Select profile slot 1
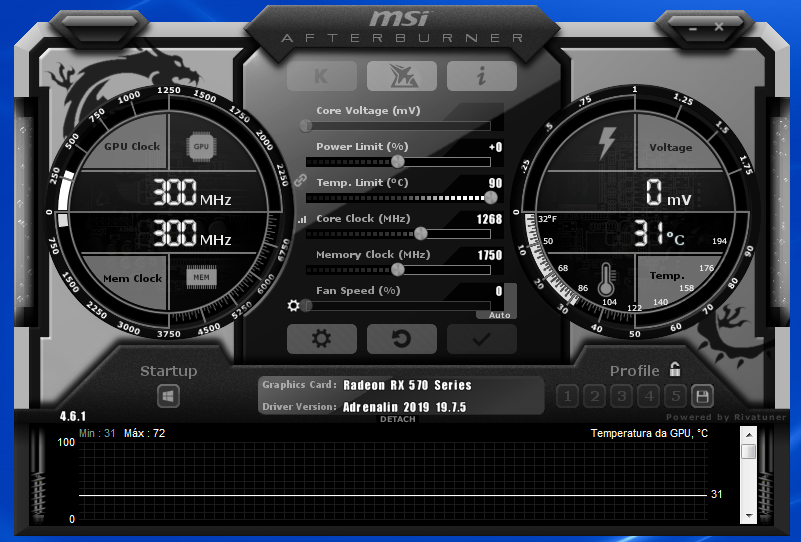Viewport: 801px width, 542px height. pyautogui.click(x=568, y=396)
